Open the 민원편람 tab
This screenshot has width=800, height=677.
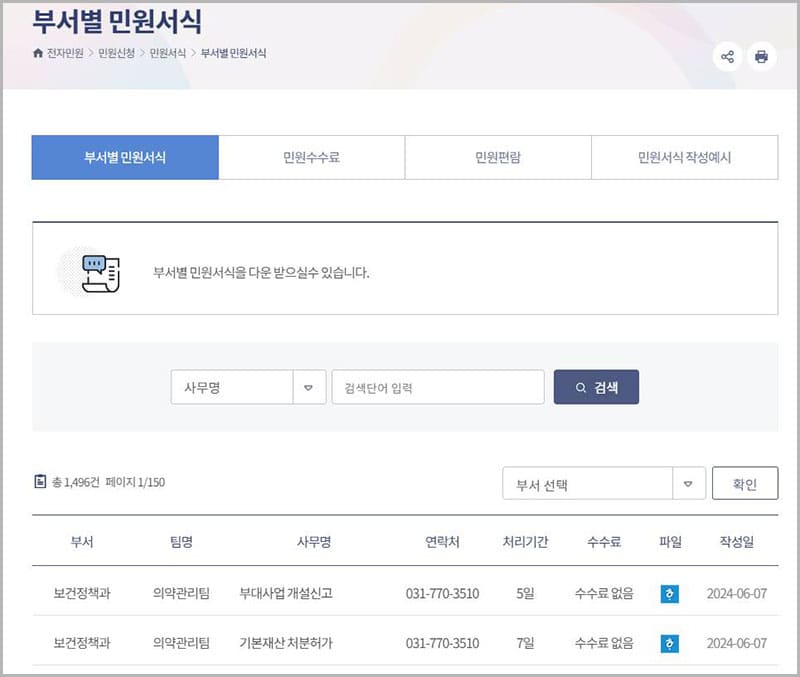497,158
